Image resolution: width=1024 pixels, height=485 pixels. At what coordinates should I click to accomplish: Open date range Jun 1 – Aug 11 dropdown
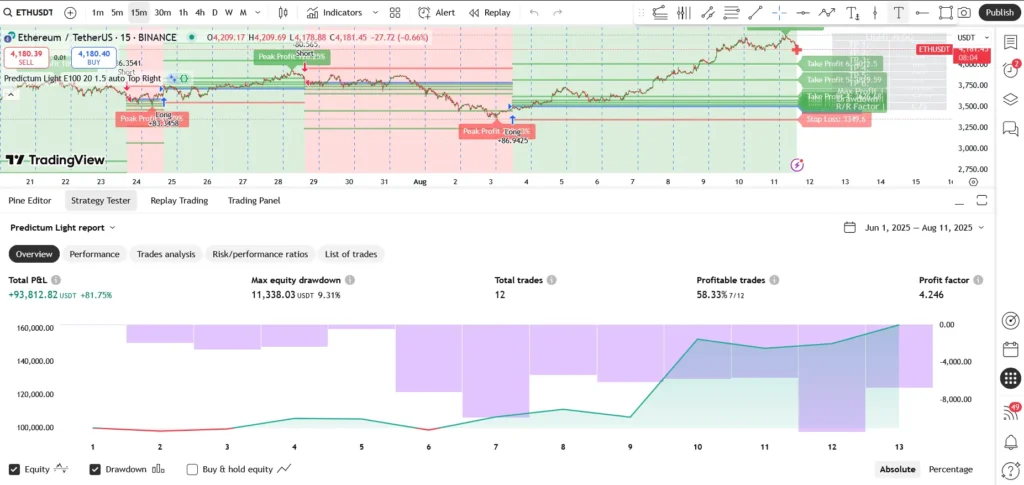(914, 227)
